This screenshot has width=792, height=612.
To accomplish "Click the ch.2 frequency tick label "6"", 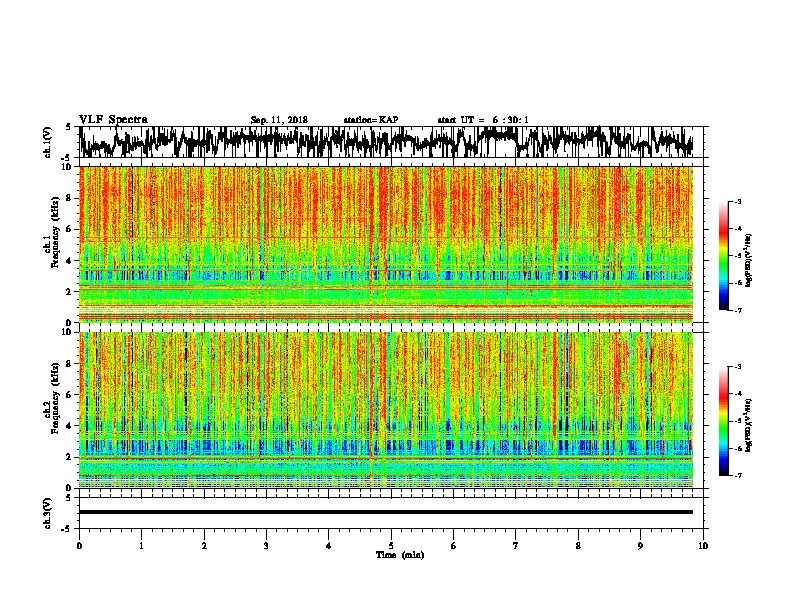I will [x=69, y=395].
